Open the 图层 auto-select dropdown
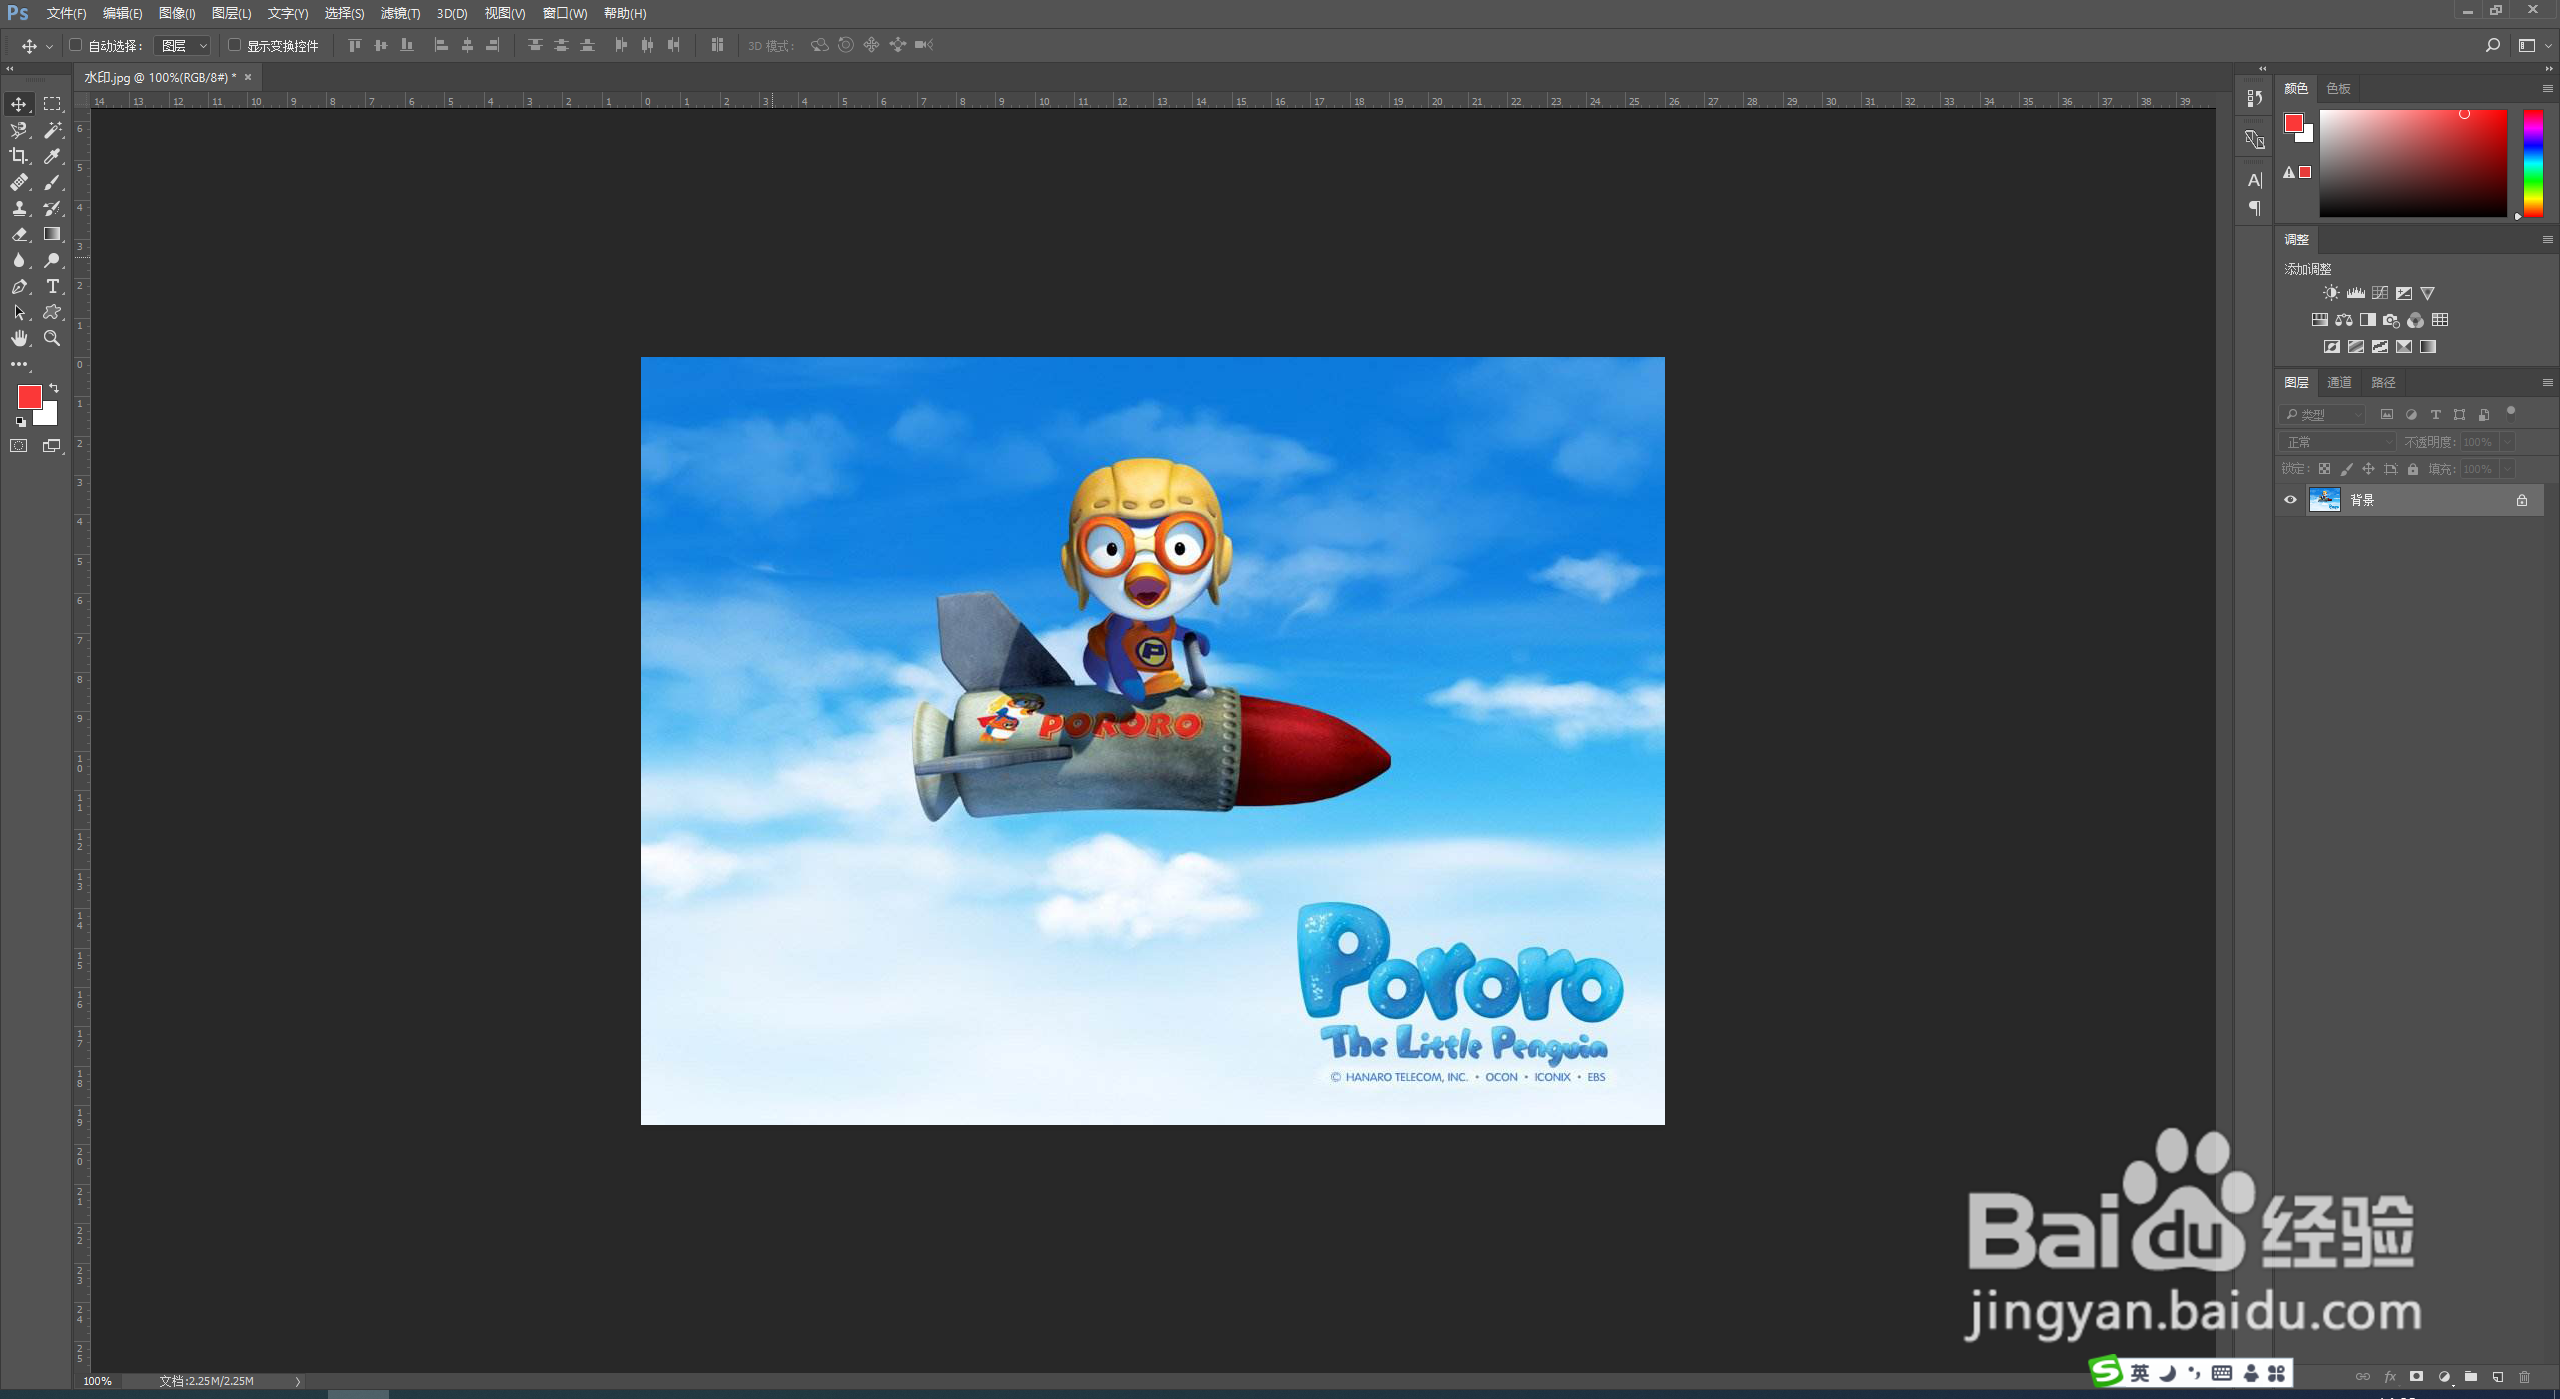The image size is (2560, 1399). (184, 46)
